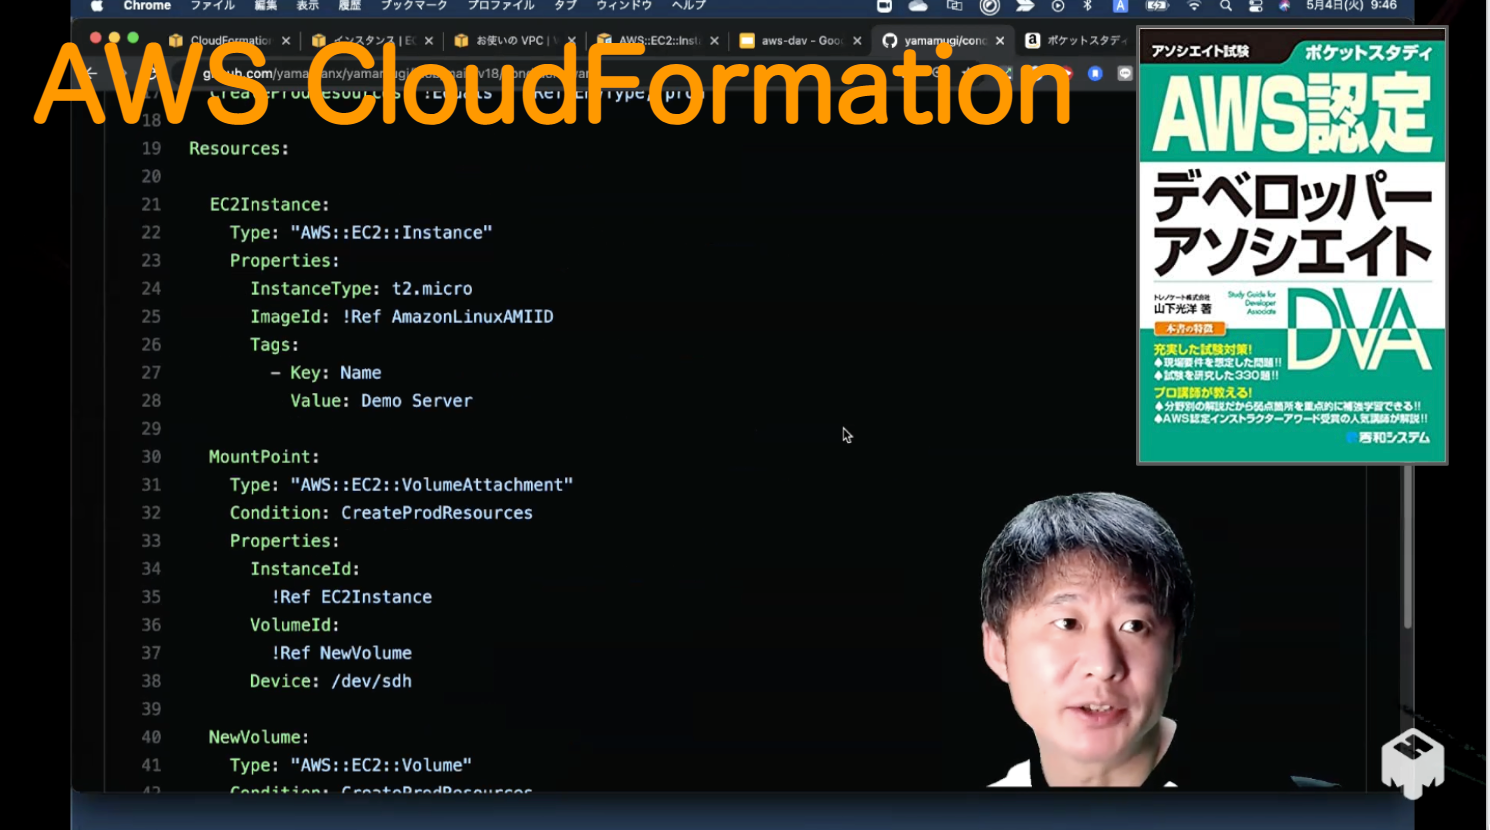Image resolution: width=1490 pixels, height=830 pixels.
Task: Open the Apple menu
Action: pyautogui.click(x=97, y=6)
